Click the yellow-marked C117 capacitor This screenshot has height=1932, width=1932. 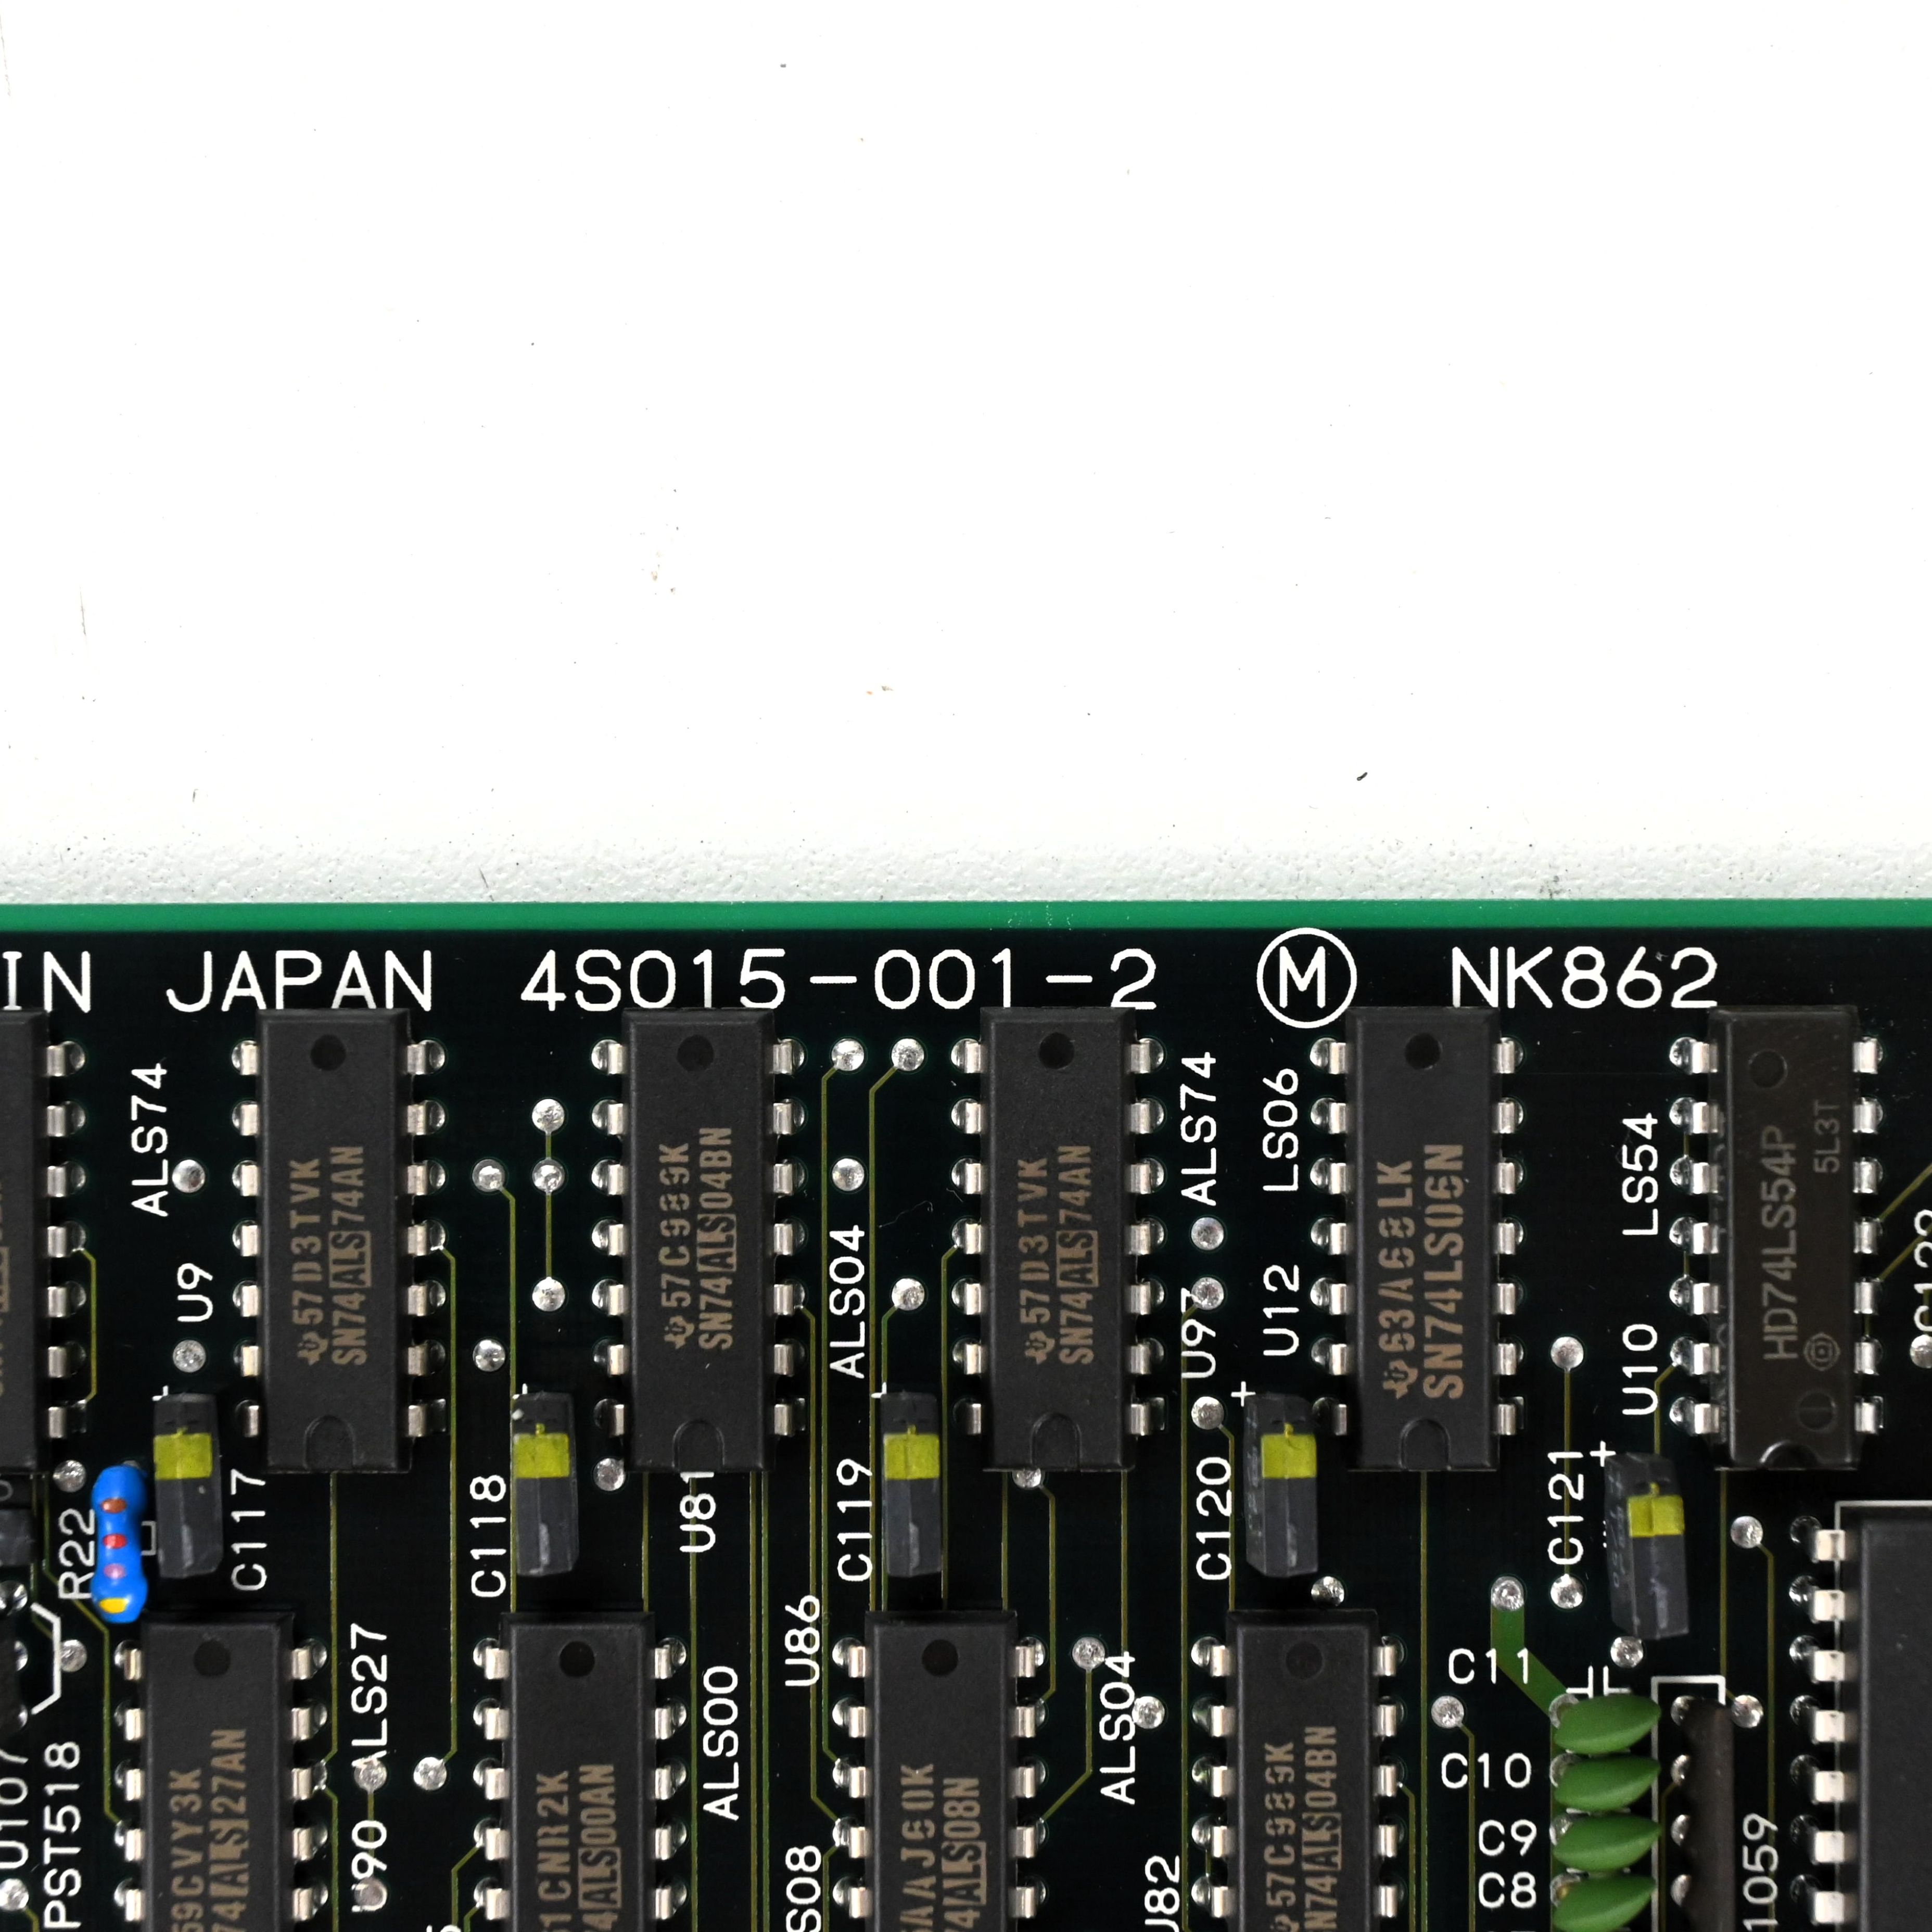187,1484
